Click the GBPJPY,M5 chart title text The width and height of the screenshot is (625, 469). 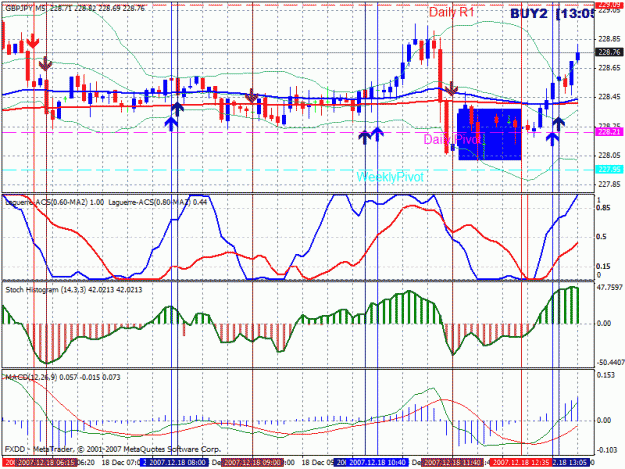click(x=25, y=8)
